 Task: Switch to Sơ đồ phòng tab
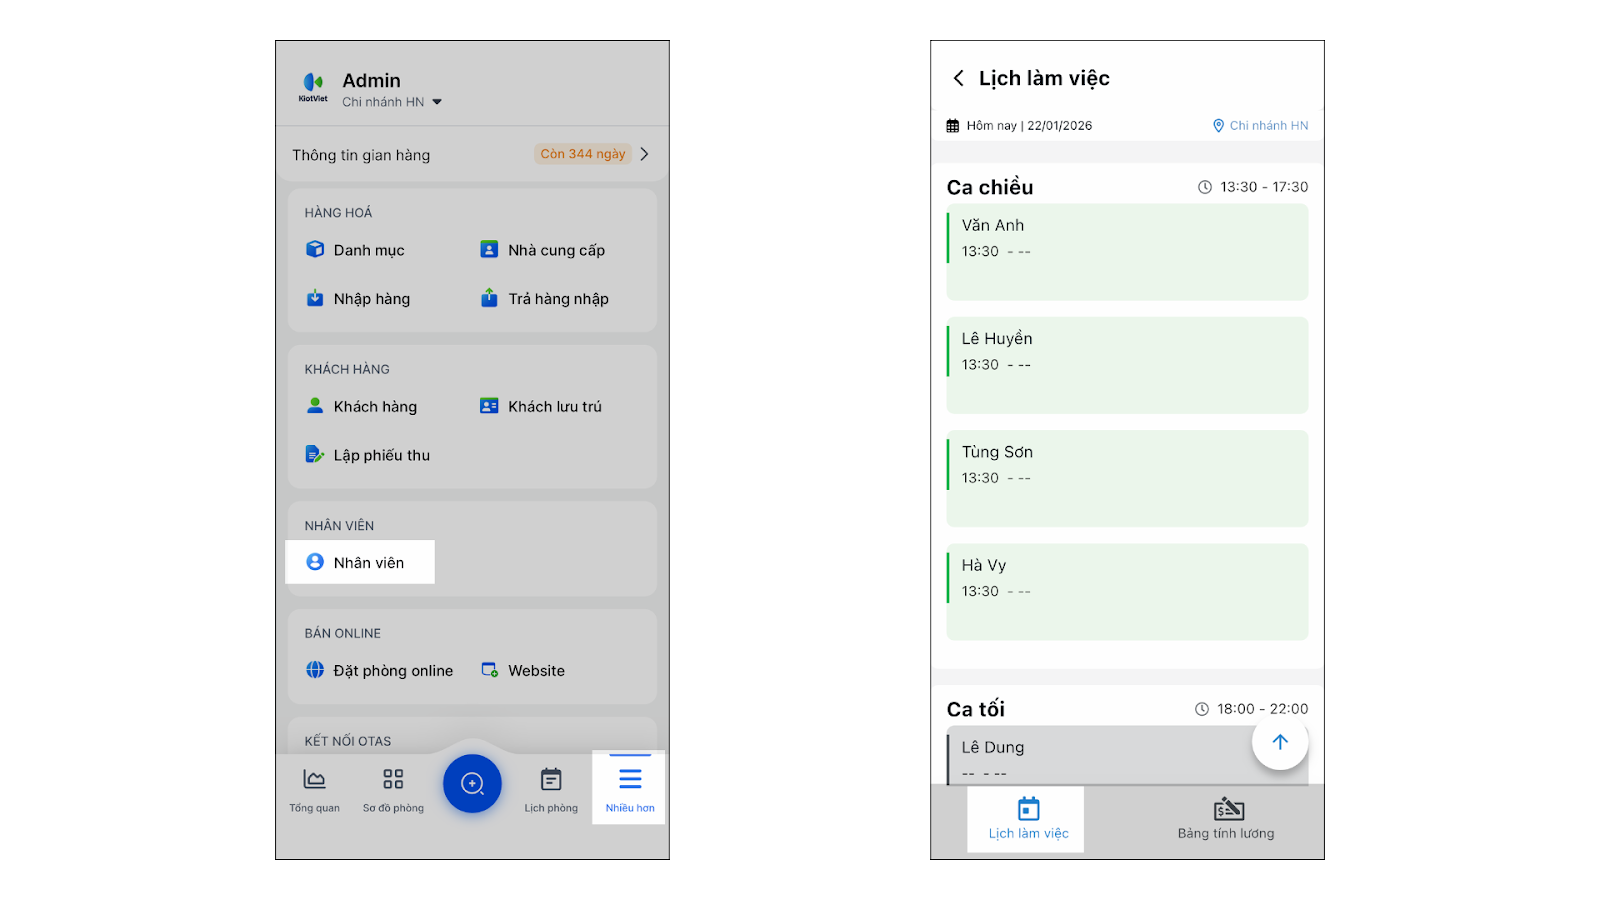pos(393,789)
